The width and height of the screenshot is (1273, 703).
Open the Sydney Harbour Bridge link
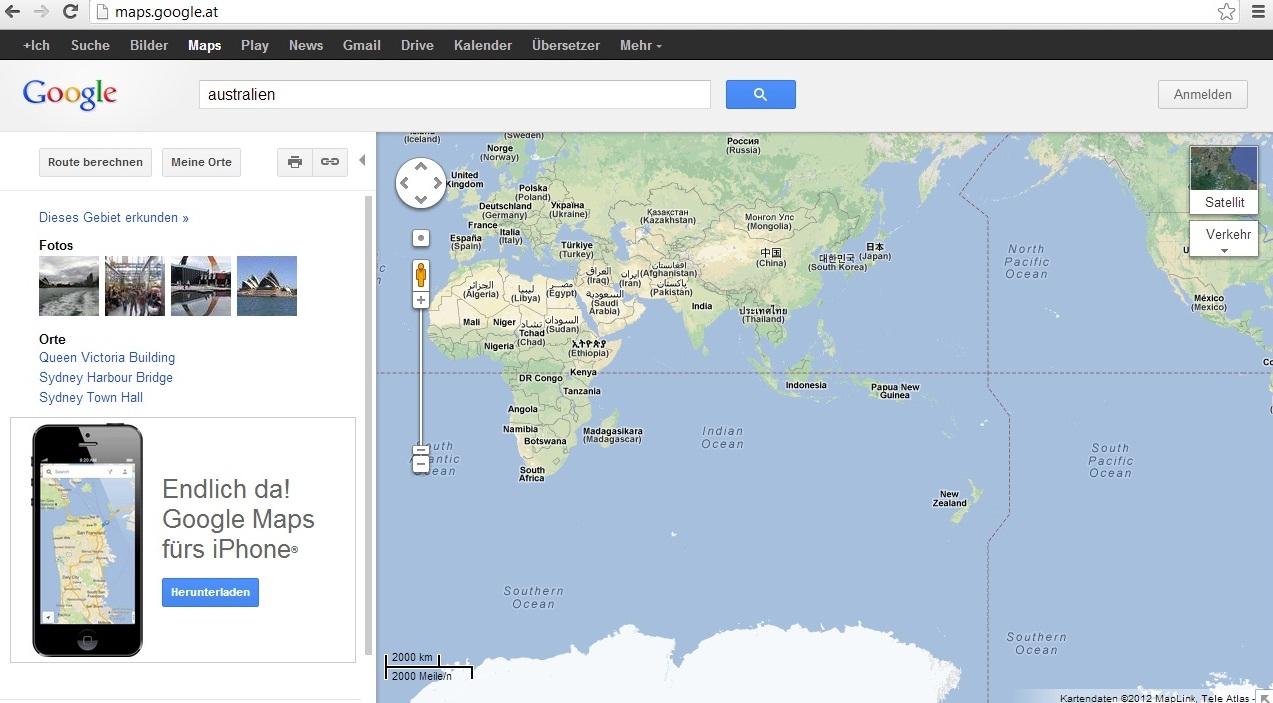pyautogui.click(x=106, y=377)
